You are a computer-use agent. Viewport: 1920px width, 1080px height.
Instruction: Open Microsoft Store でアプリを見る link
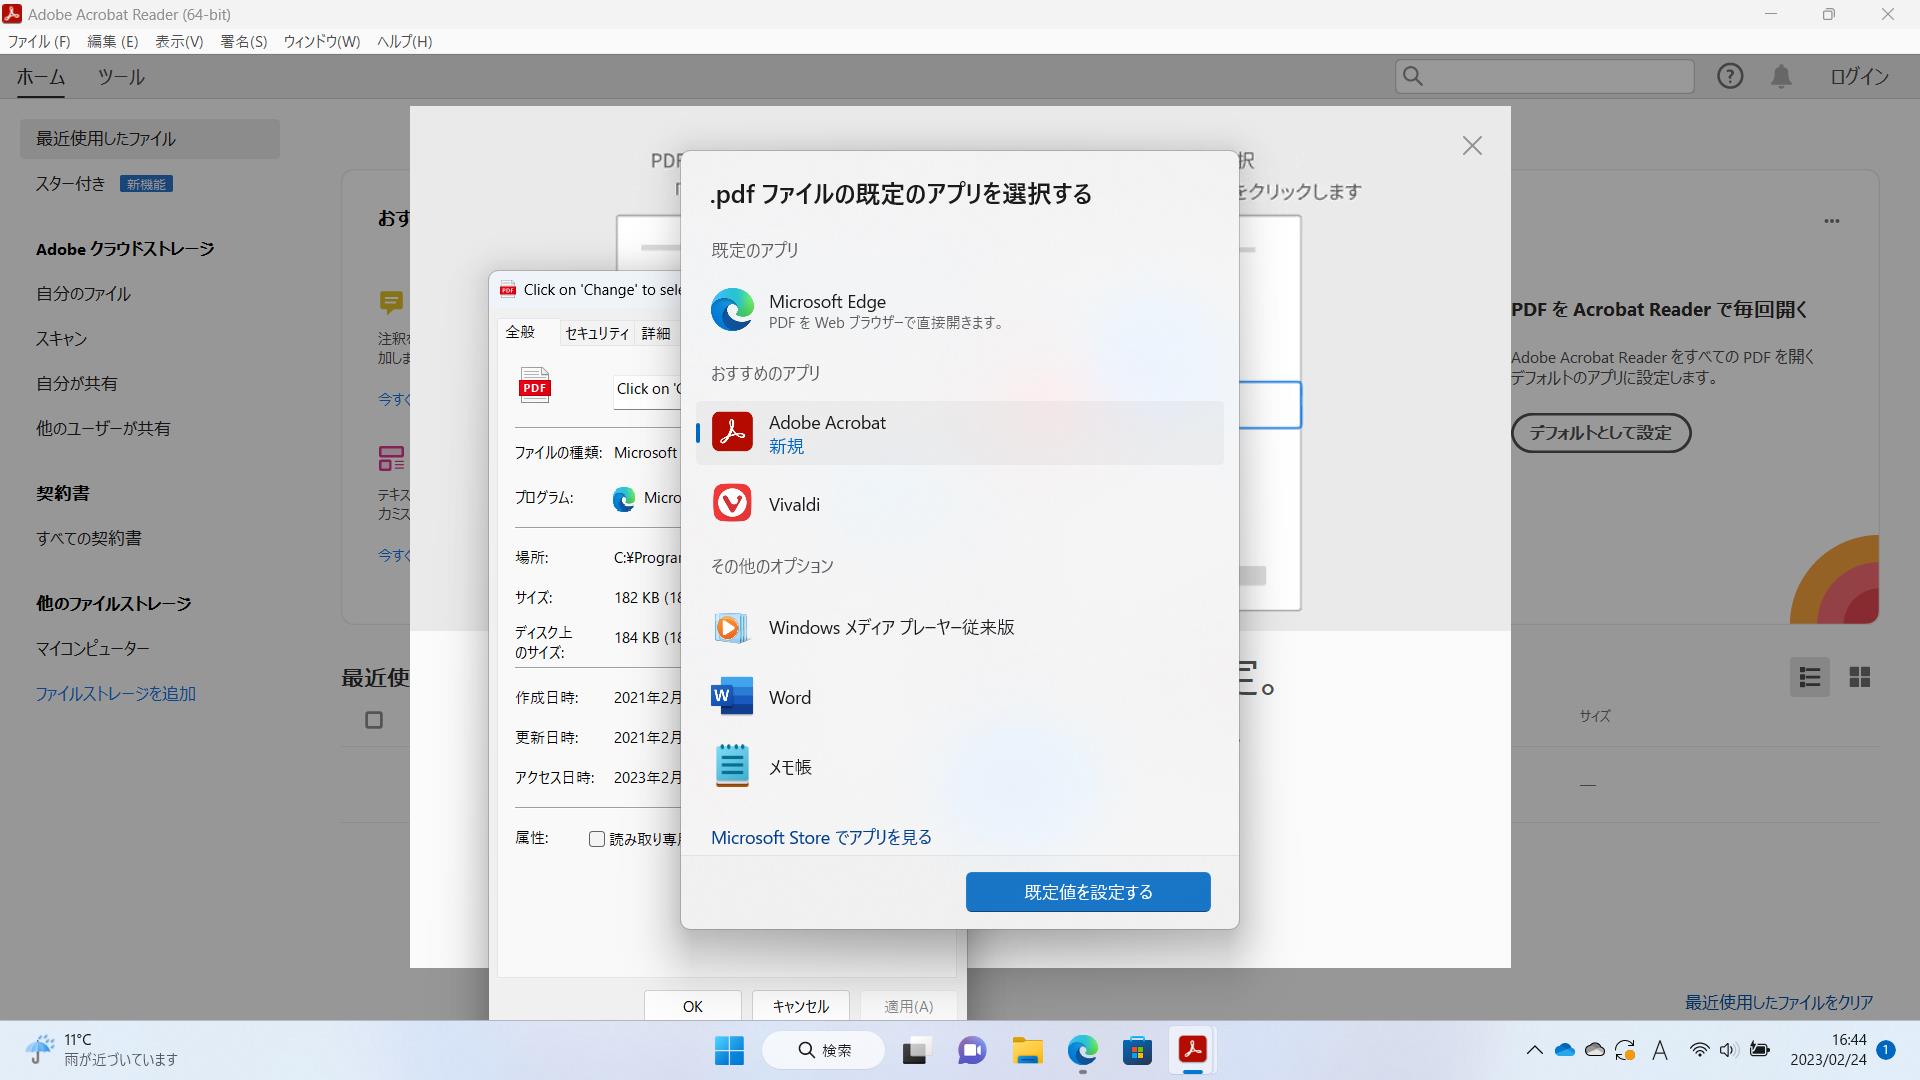820,837
